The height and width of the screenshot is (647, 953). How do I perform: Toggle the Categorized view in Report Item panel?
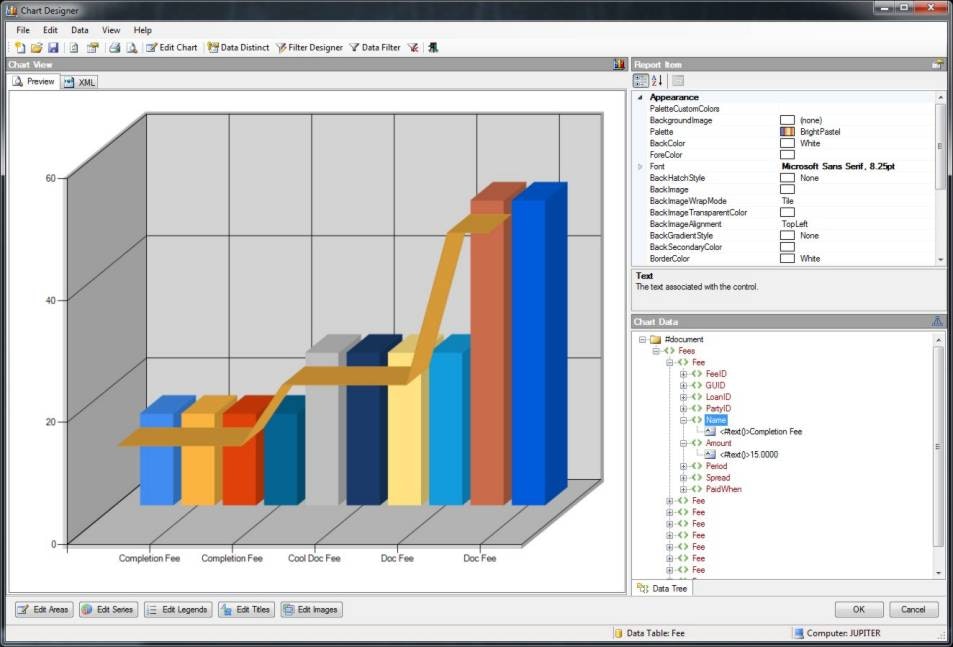point(640,79)
